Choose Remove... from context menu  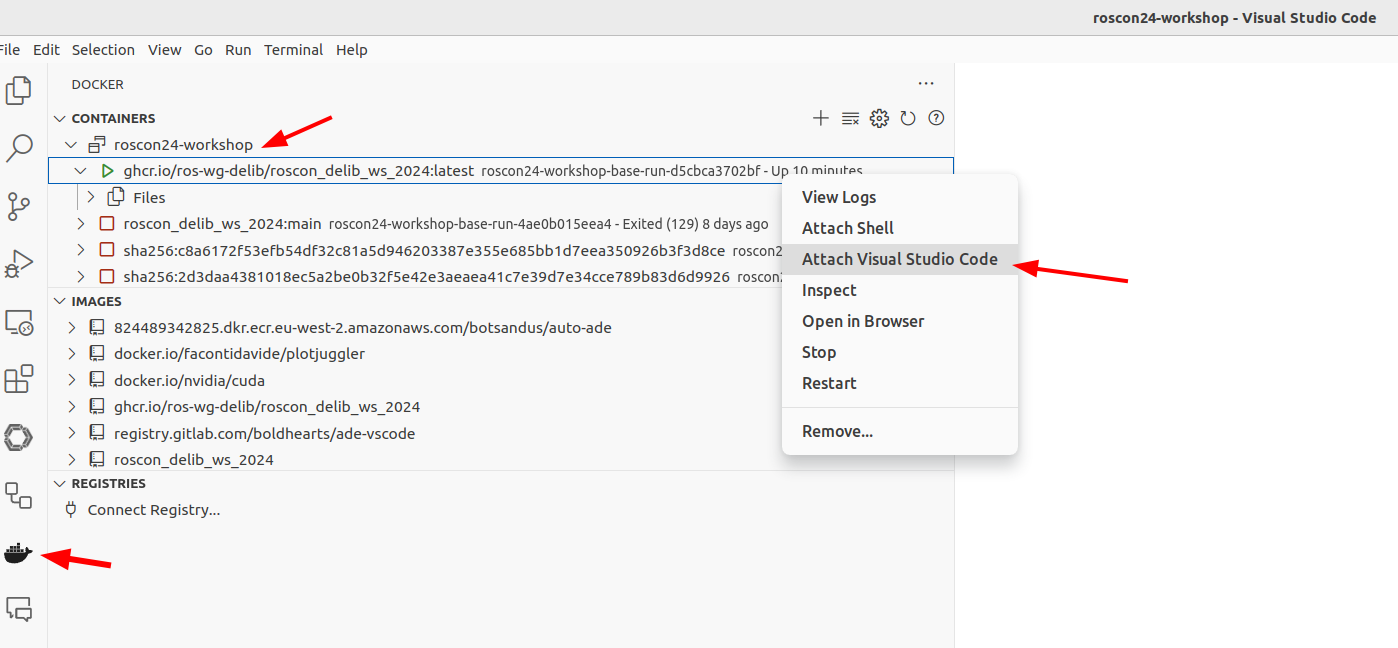point(900,431)
